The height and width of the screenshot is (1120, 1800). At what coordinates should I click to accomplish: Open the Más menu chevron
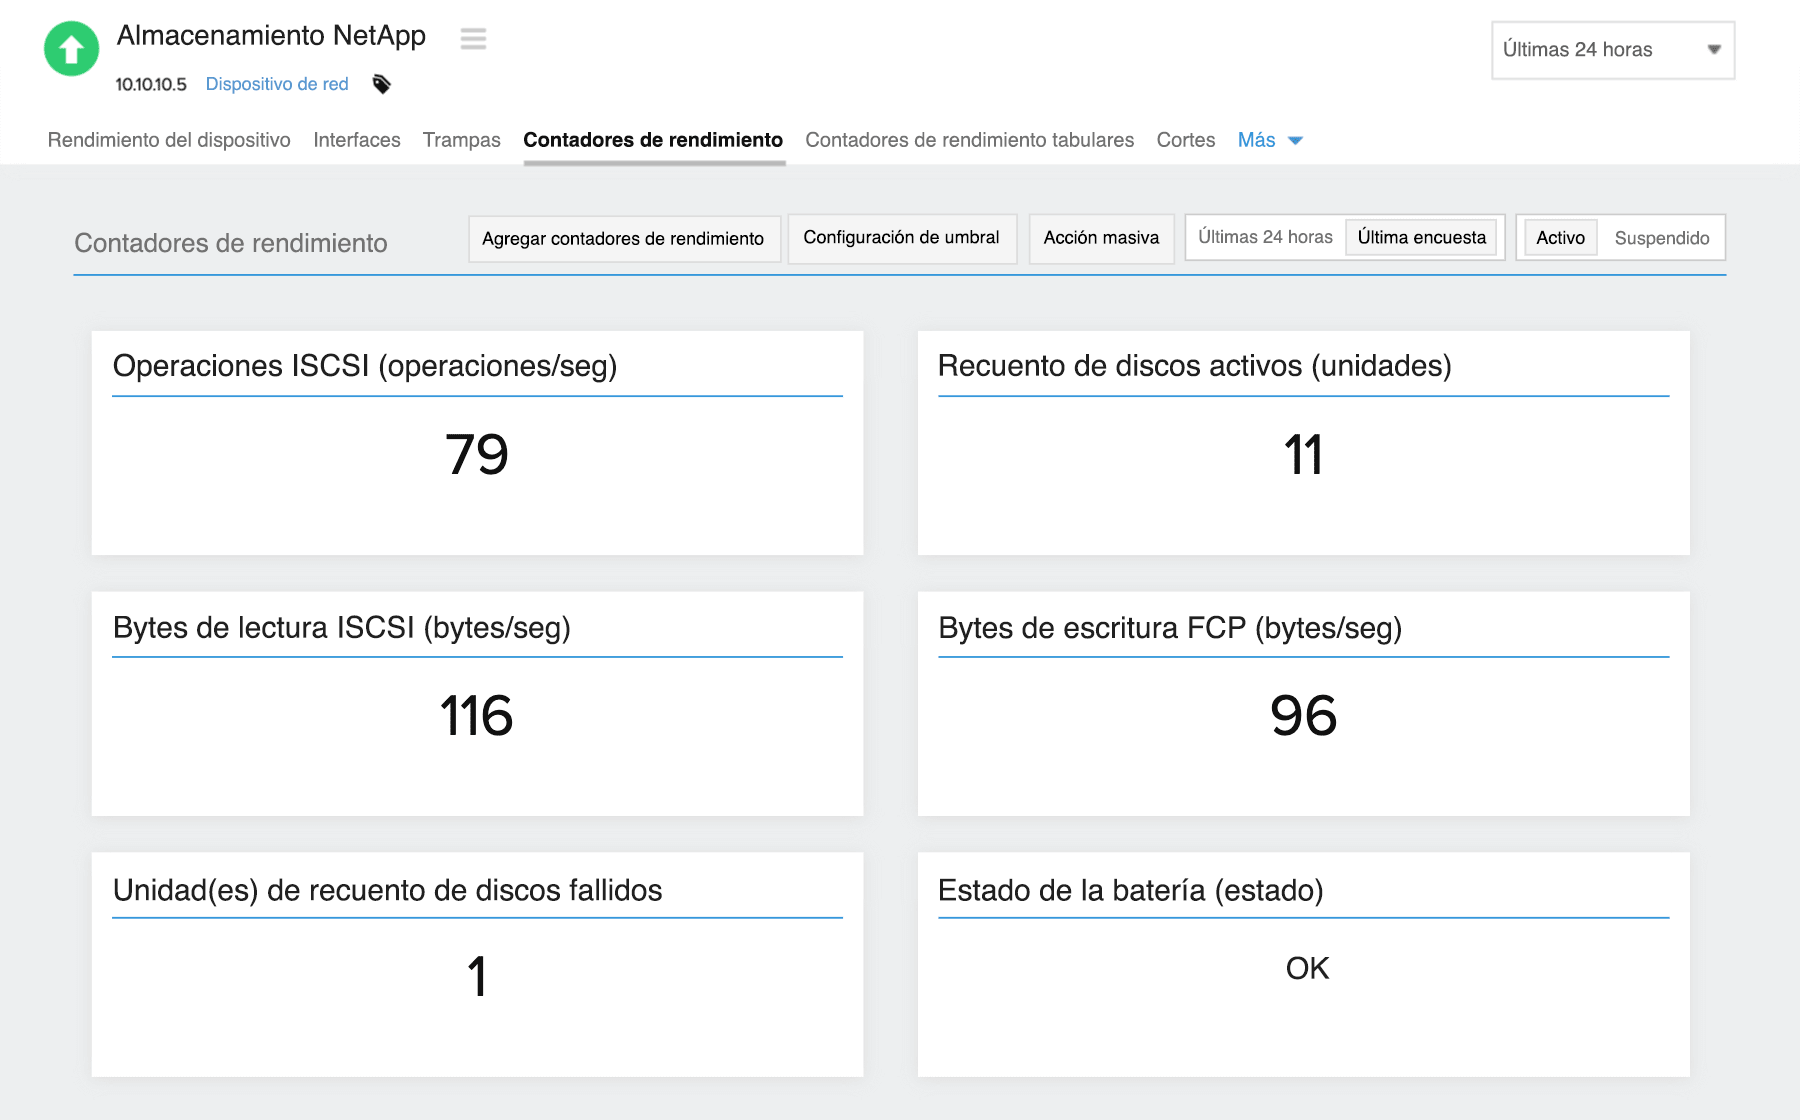click(1297, 141)
